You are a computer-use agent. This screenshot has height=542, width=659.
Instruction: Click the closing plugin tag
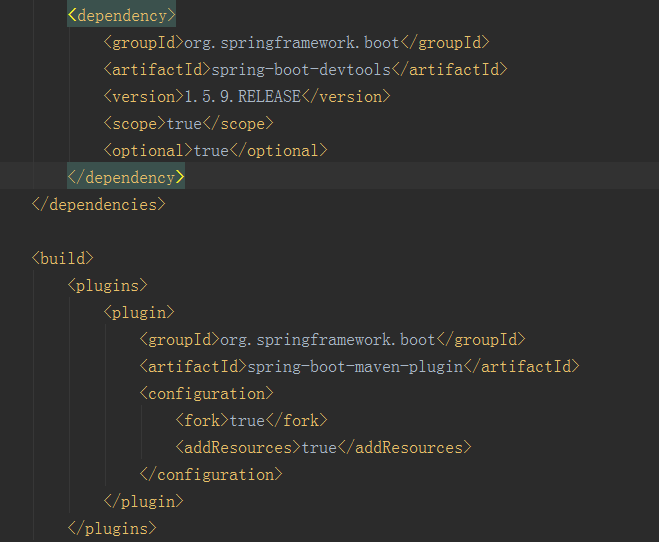click(x=144, y=502)
